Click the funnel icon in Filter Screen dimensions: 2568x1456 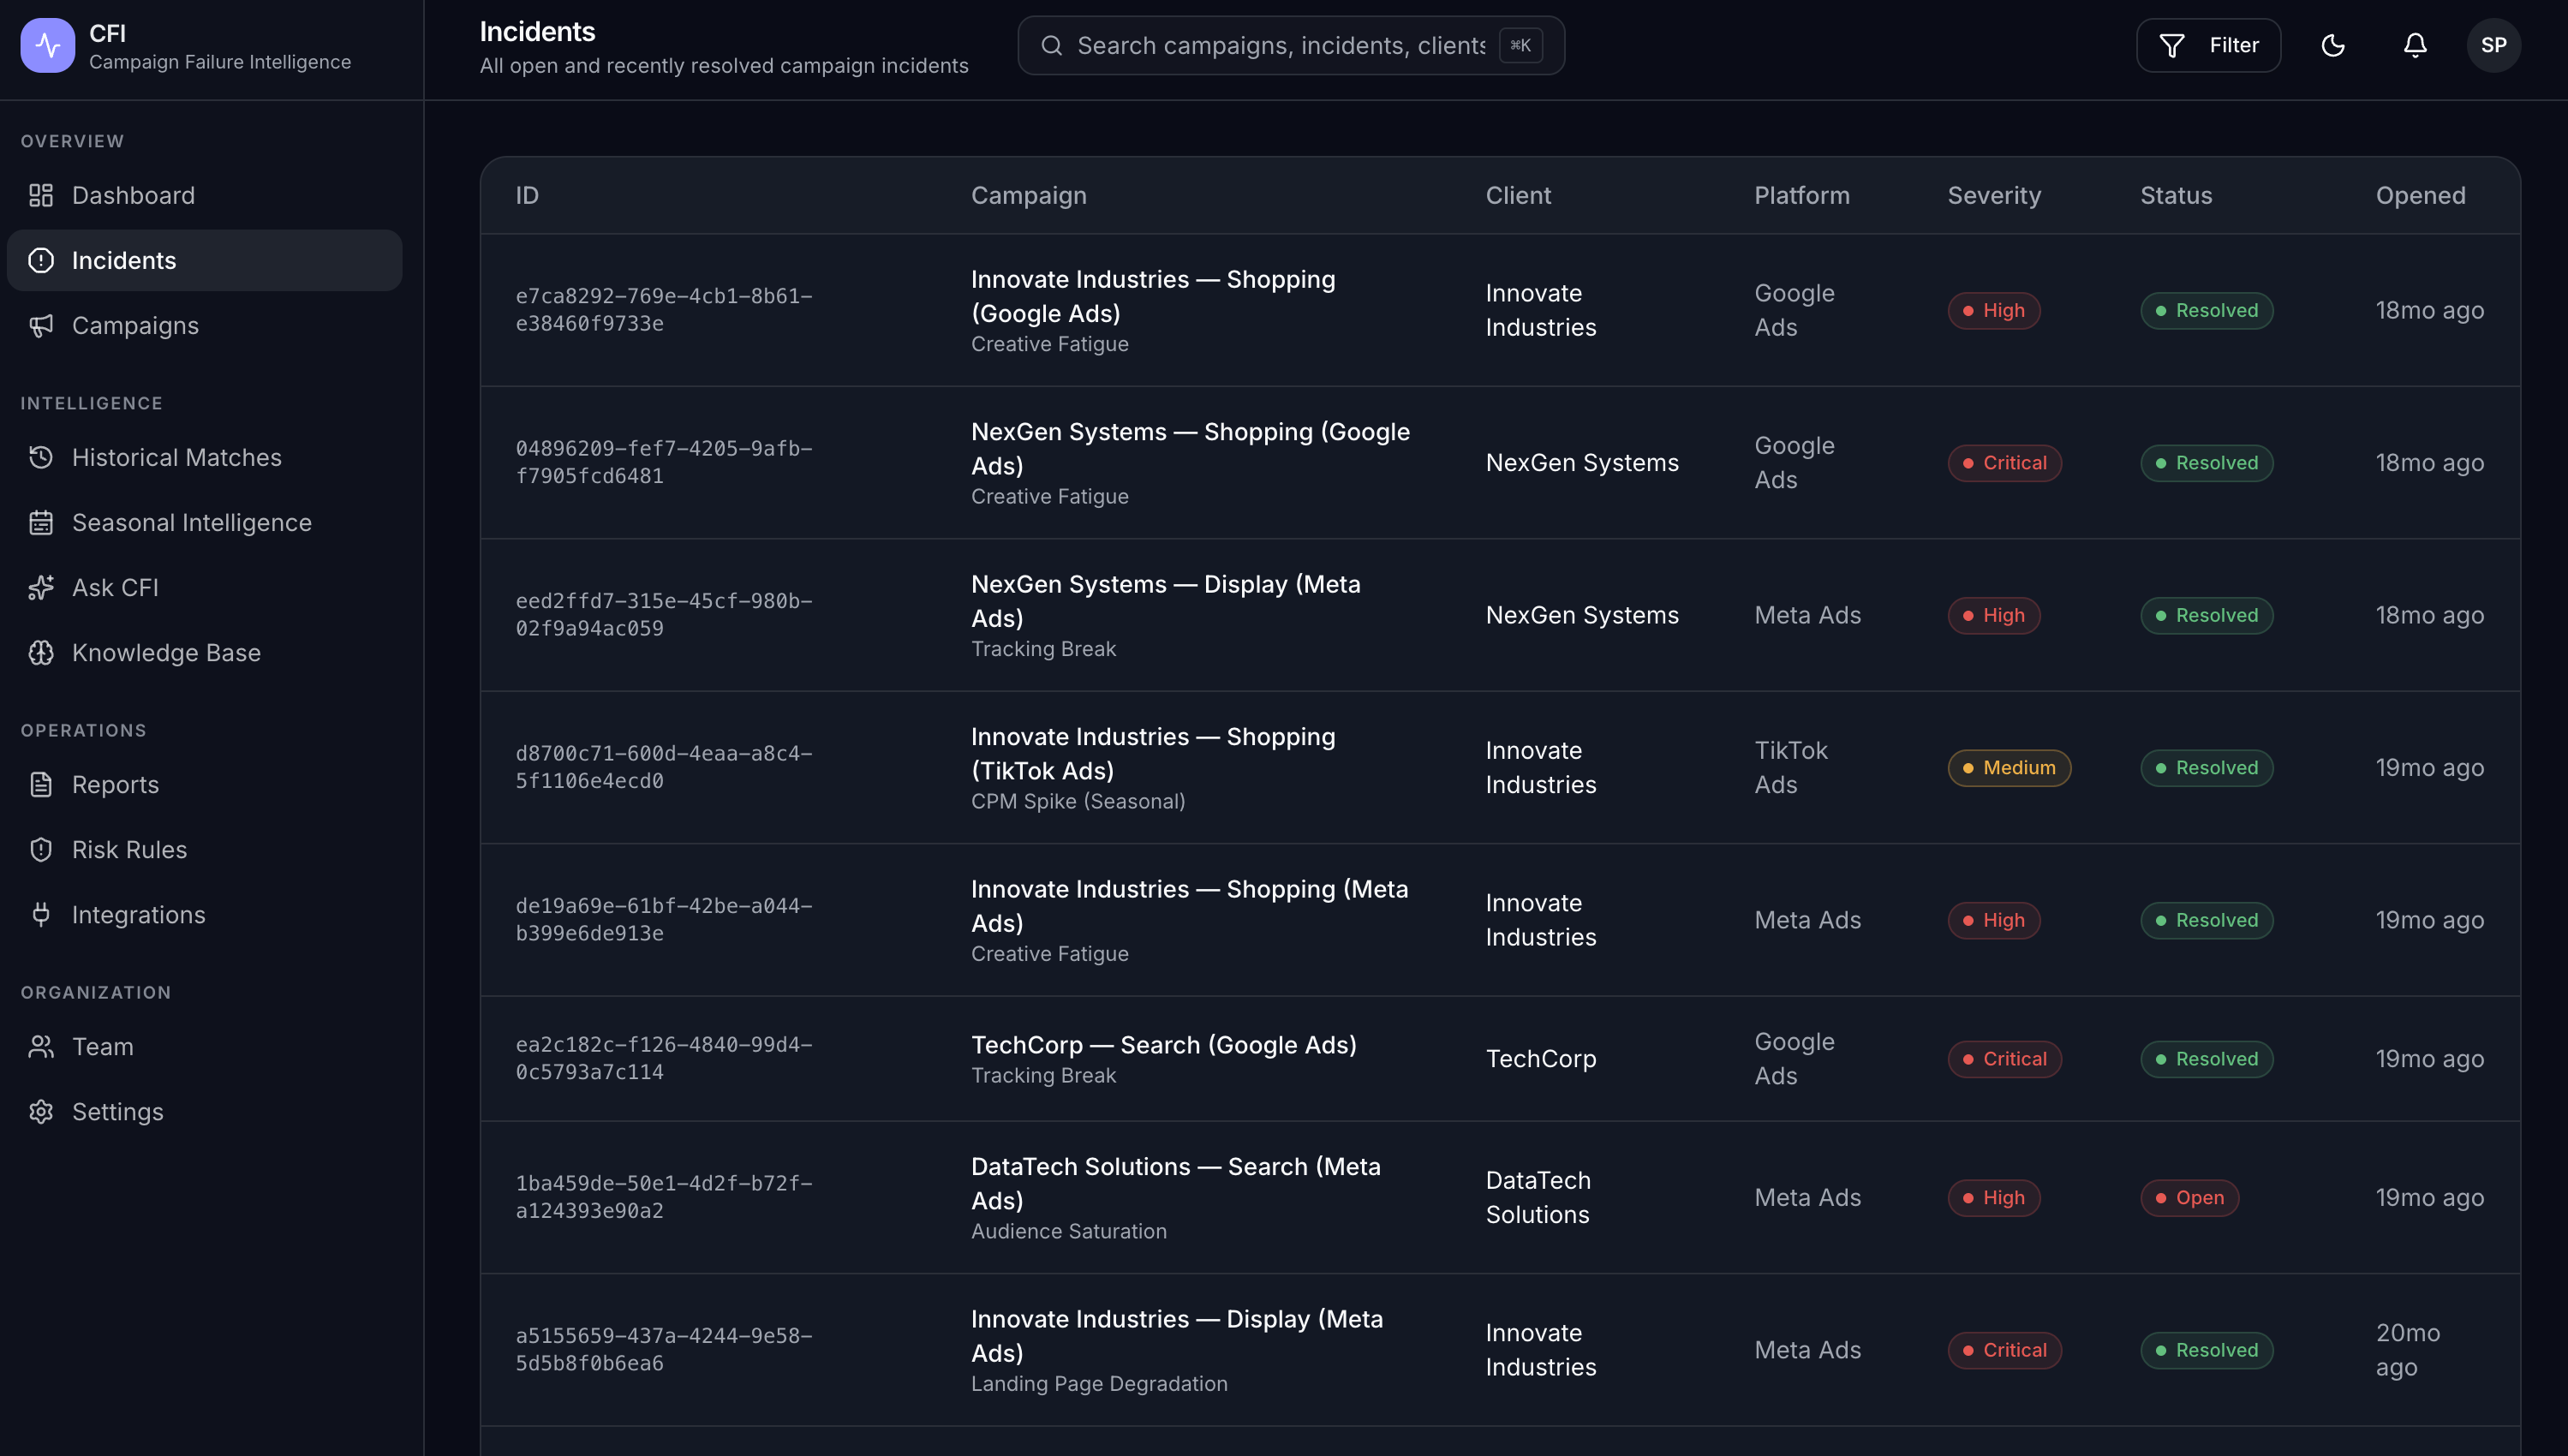[x=2171, y=45]
